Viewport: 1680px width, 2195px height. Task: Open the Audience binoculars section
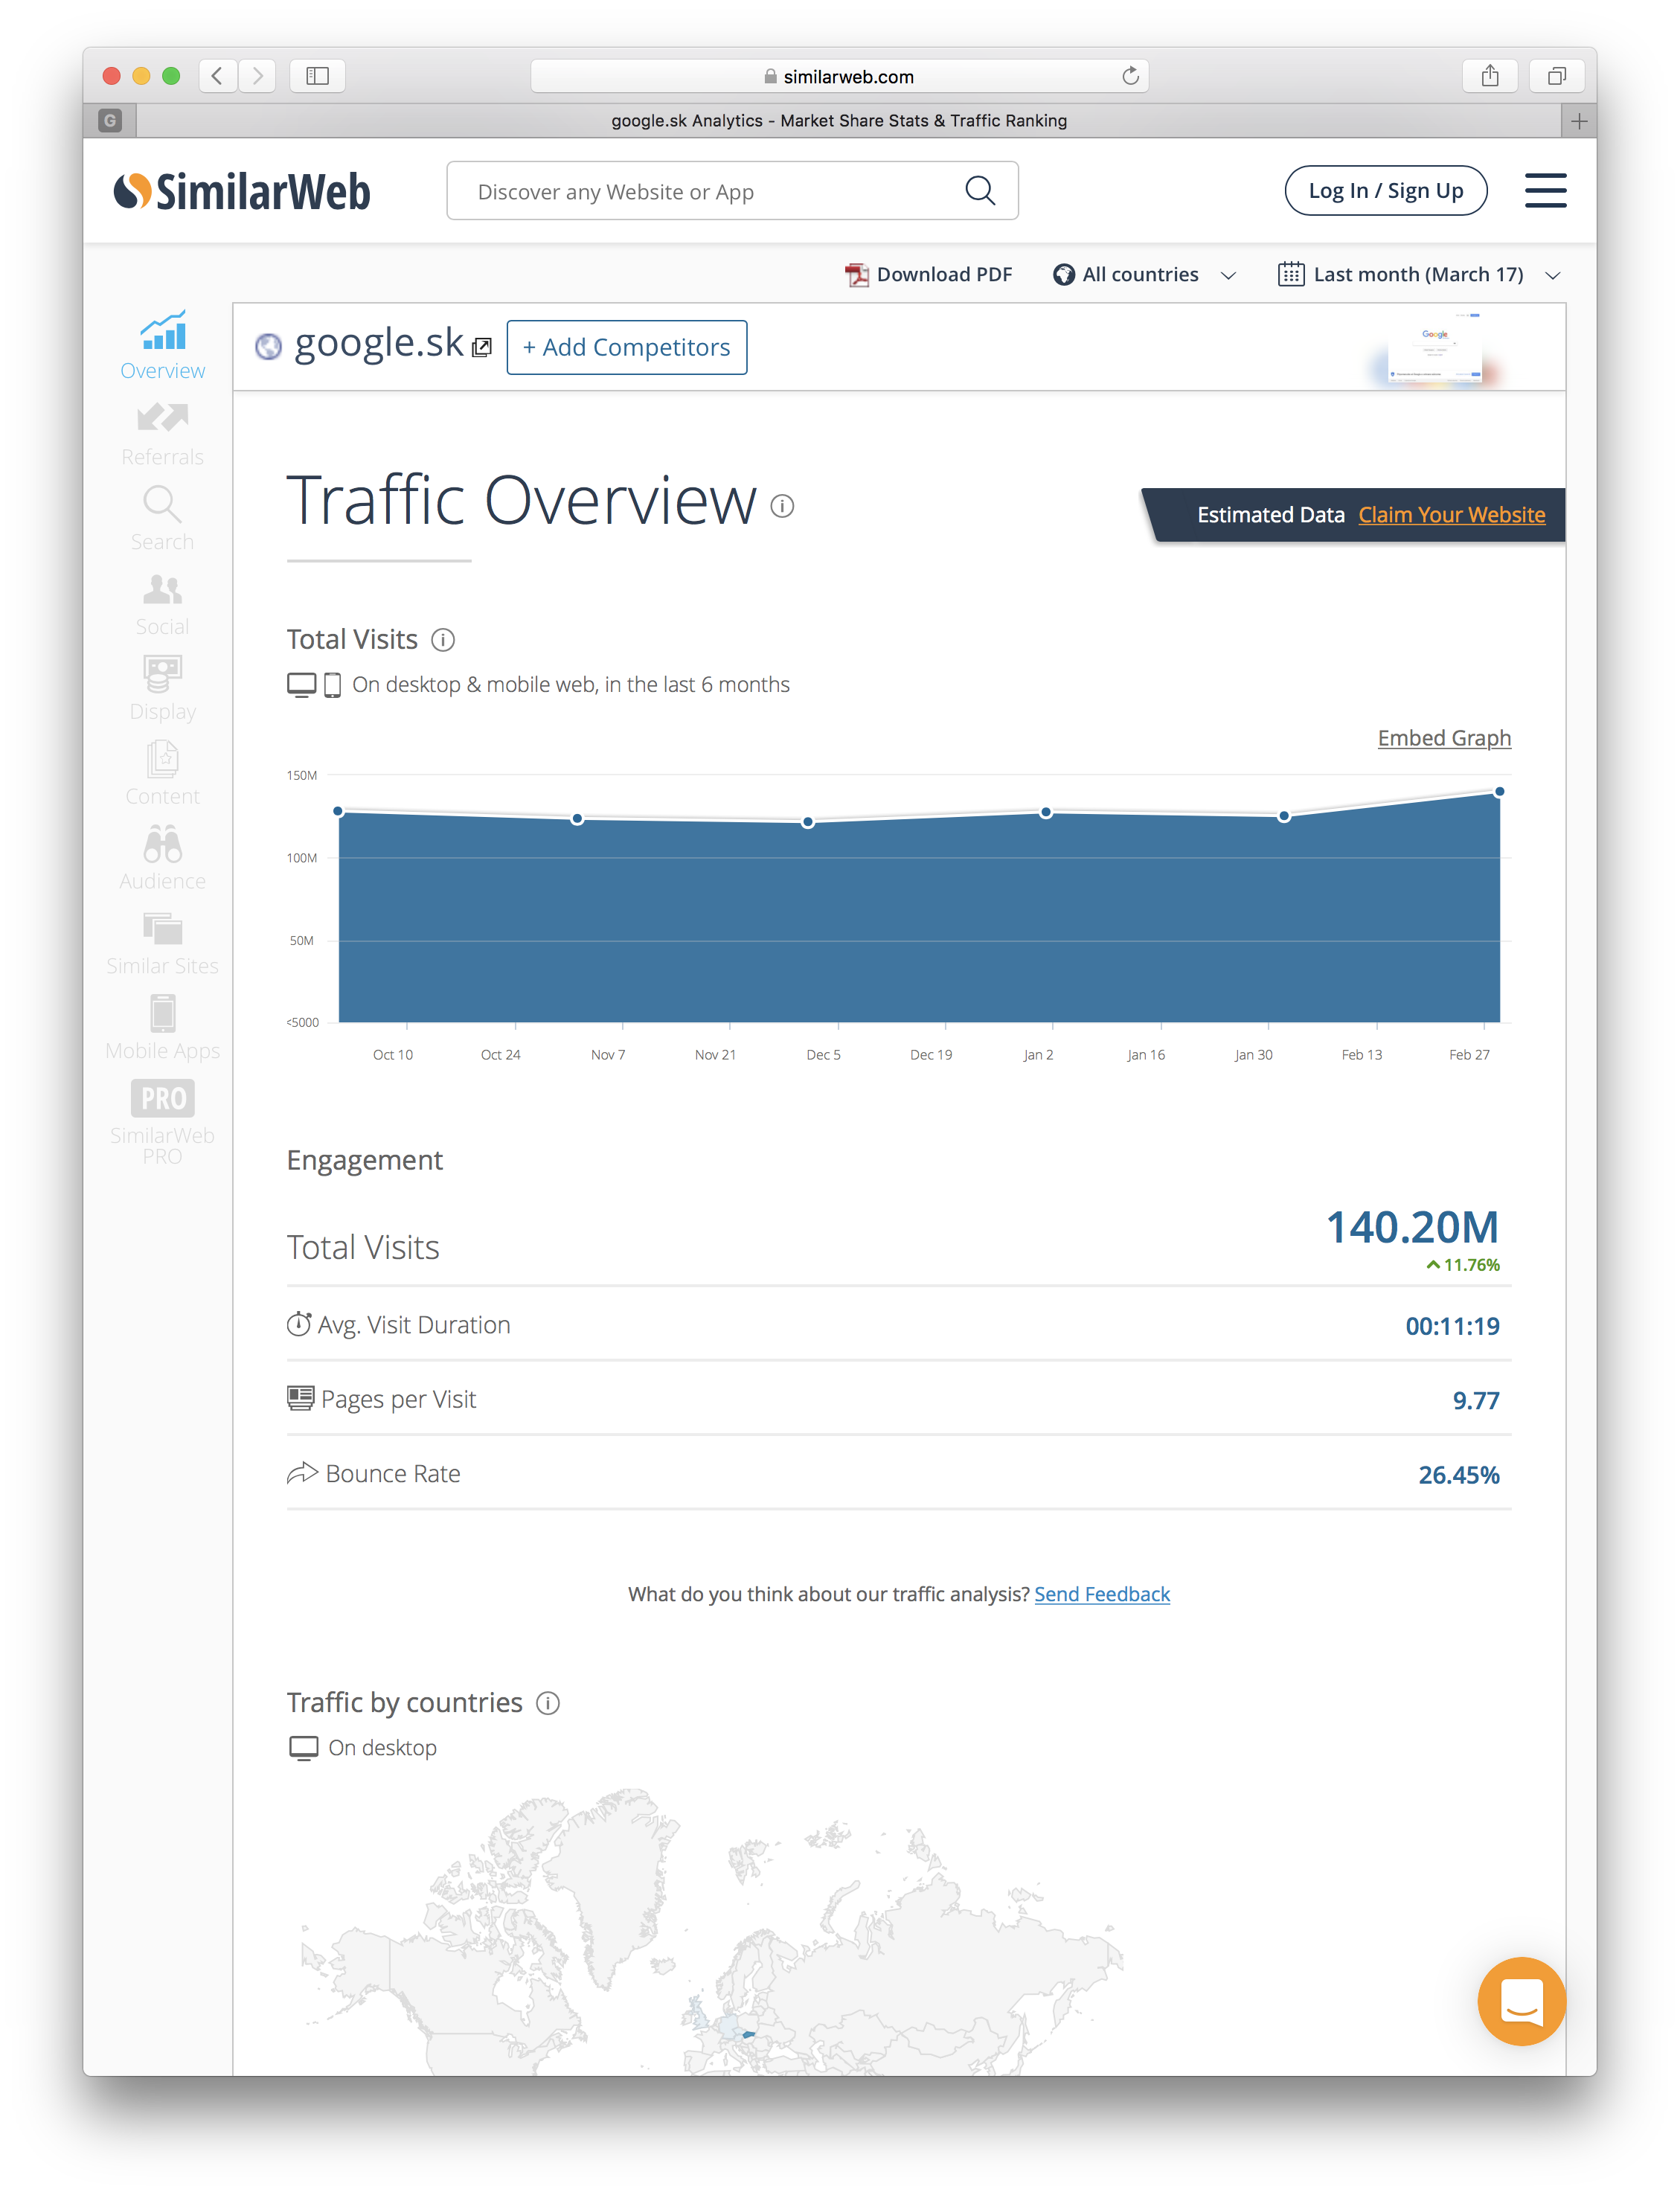[x=162, y=858]
